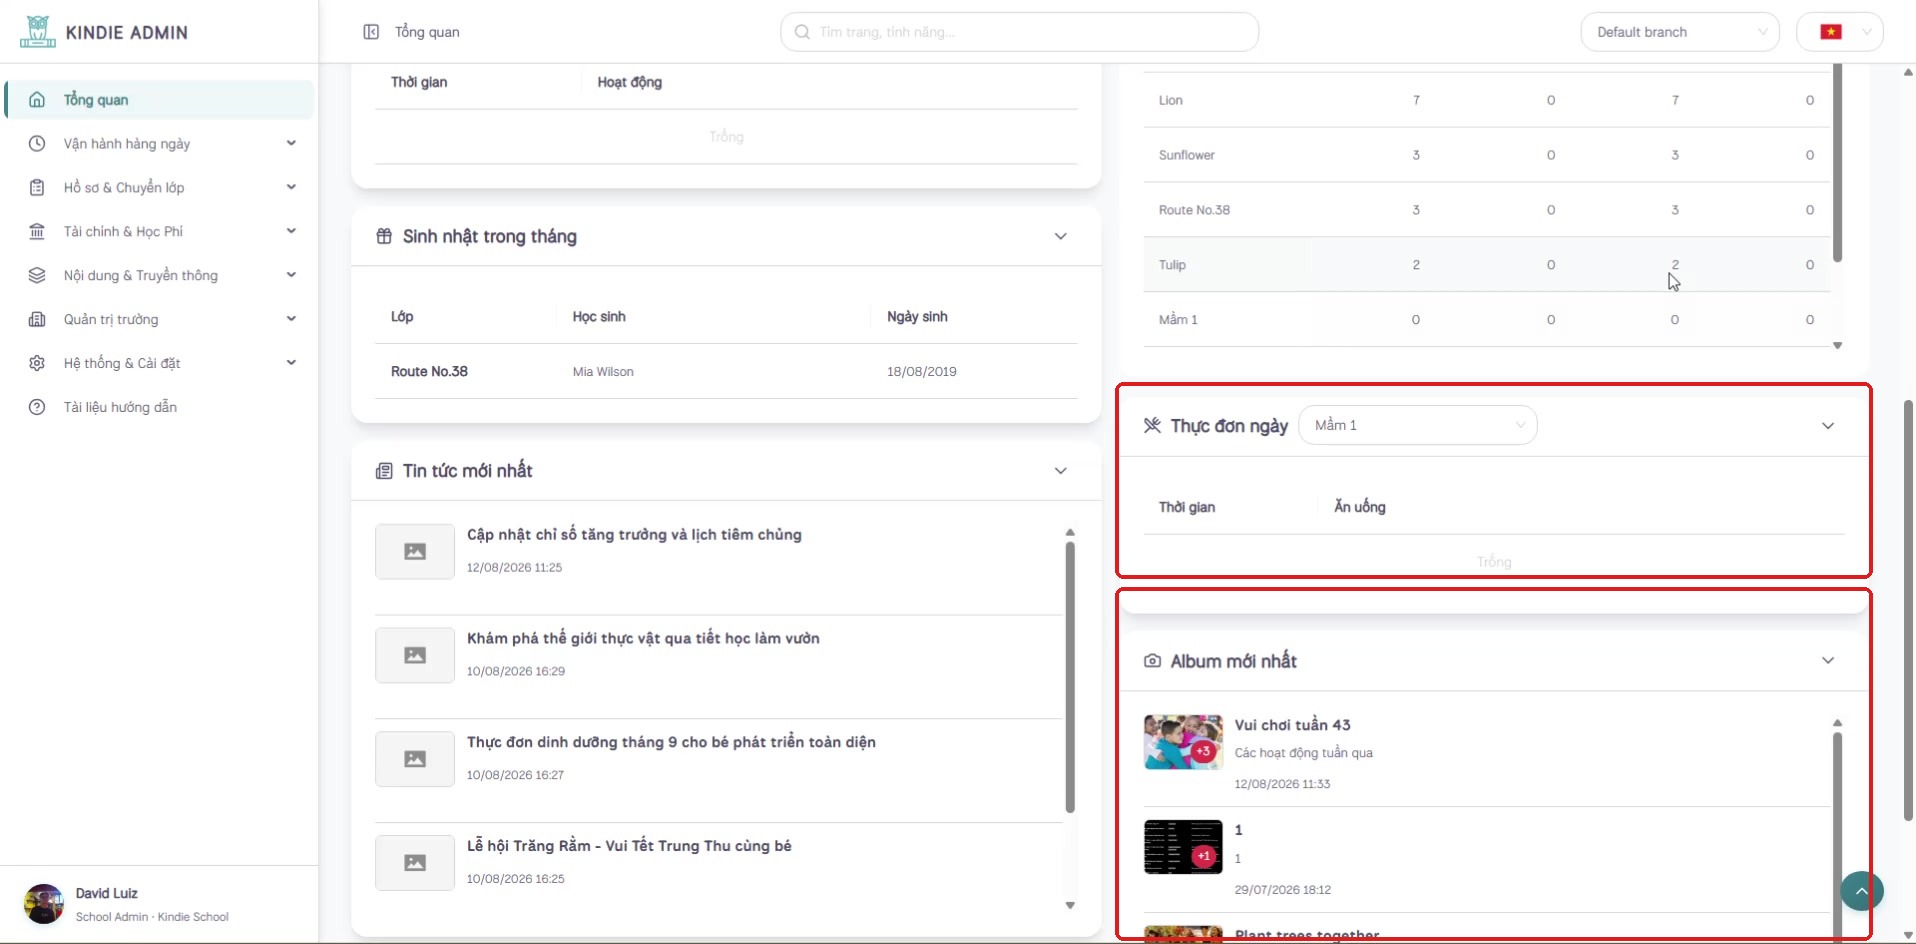Click thumbnail of Lễ hội Trăng Rằm

point(415,863)
